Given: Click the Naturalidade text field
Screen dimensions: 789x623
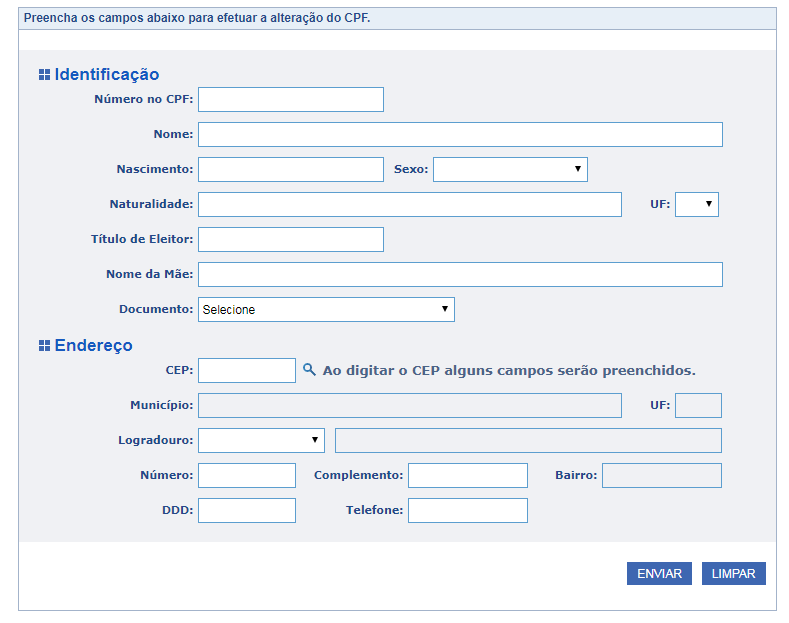Looking at the screenshot, I should 410,204.
